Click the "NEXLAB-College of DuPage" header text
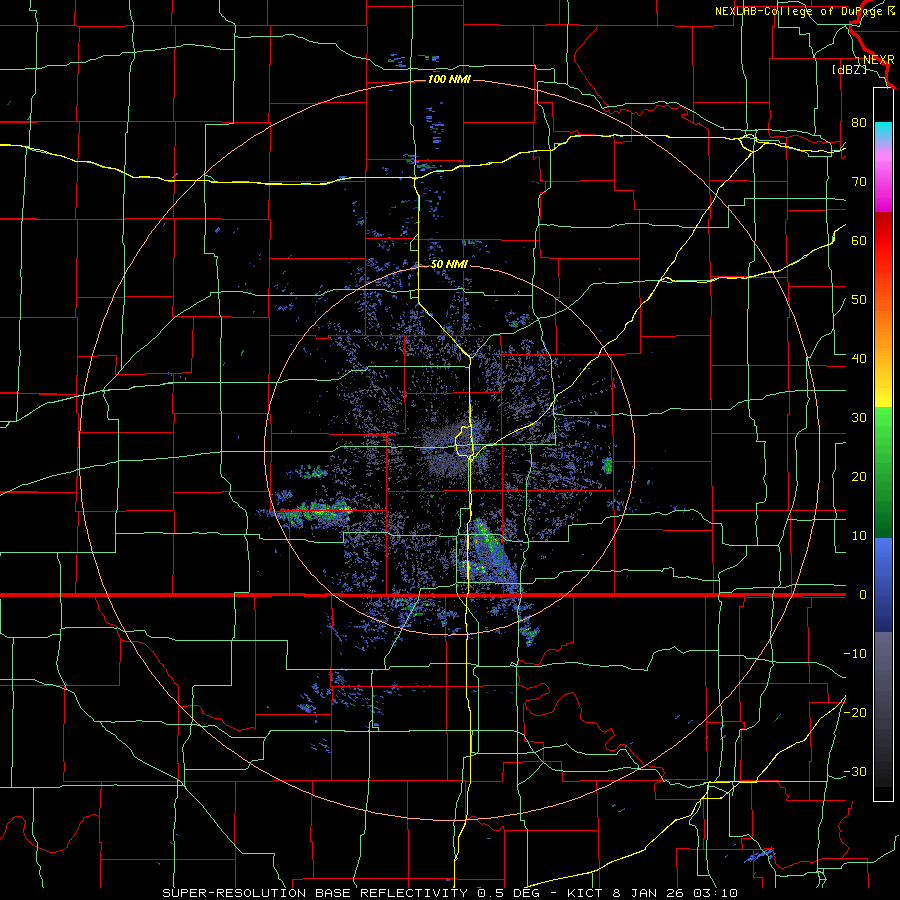900x900 pixels. [x=799, y=11]
